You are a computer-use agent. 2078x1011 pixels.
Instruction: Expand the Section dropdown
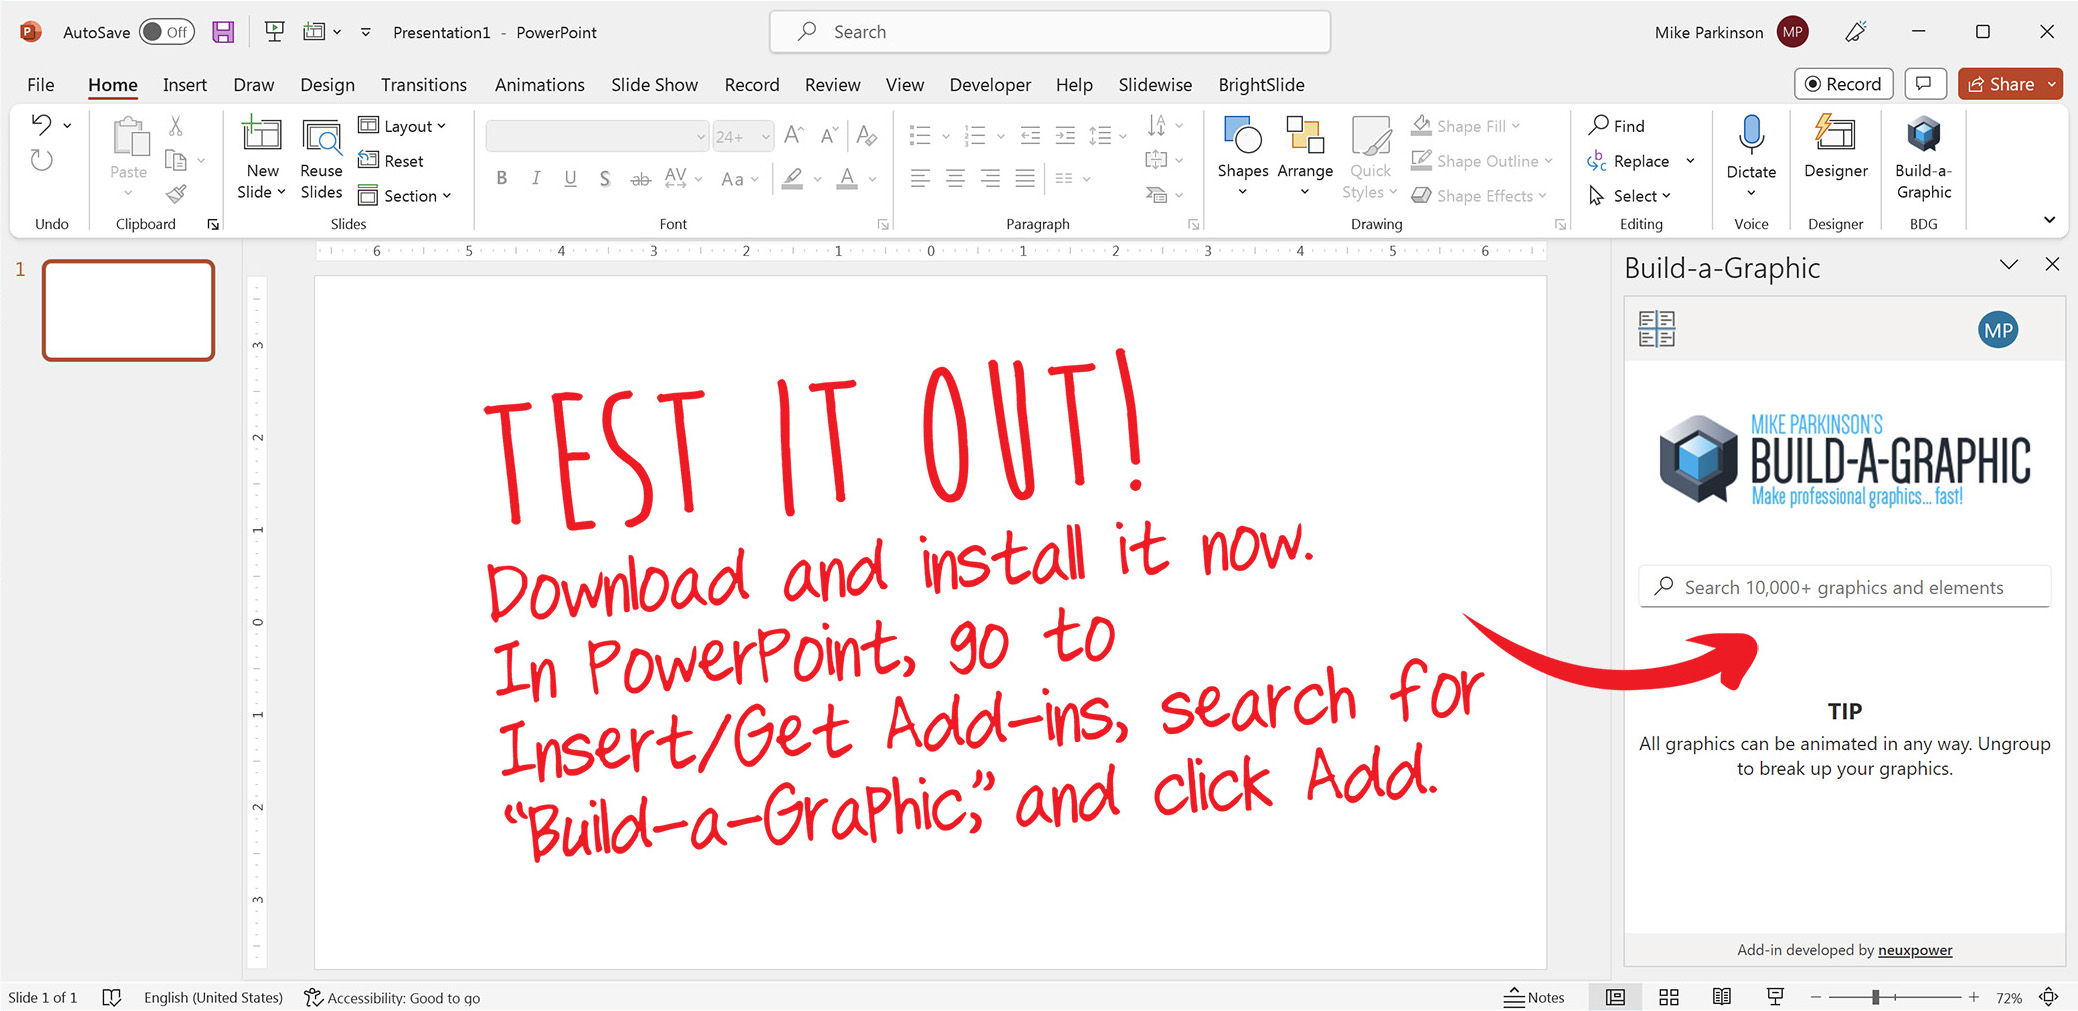(x=405, y=196)
